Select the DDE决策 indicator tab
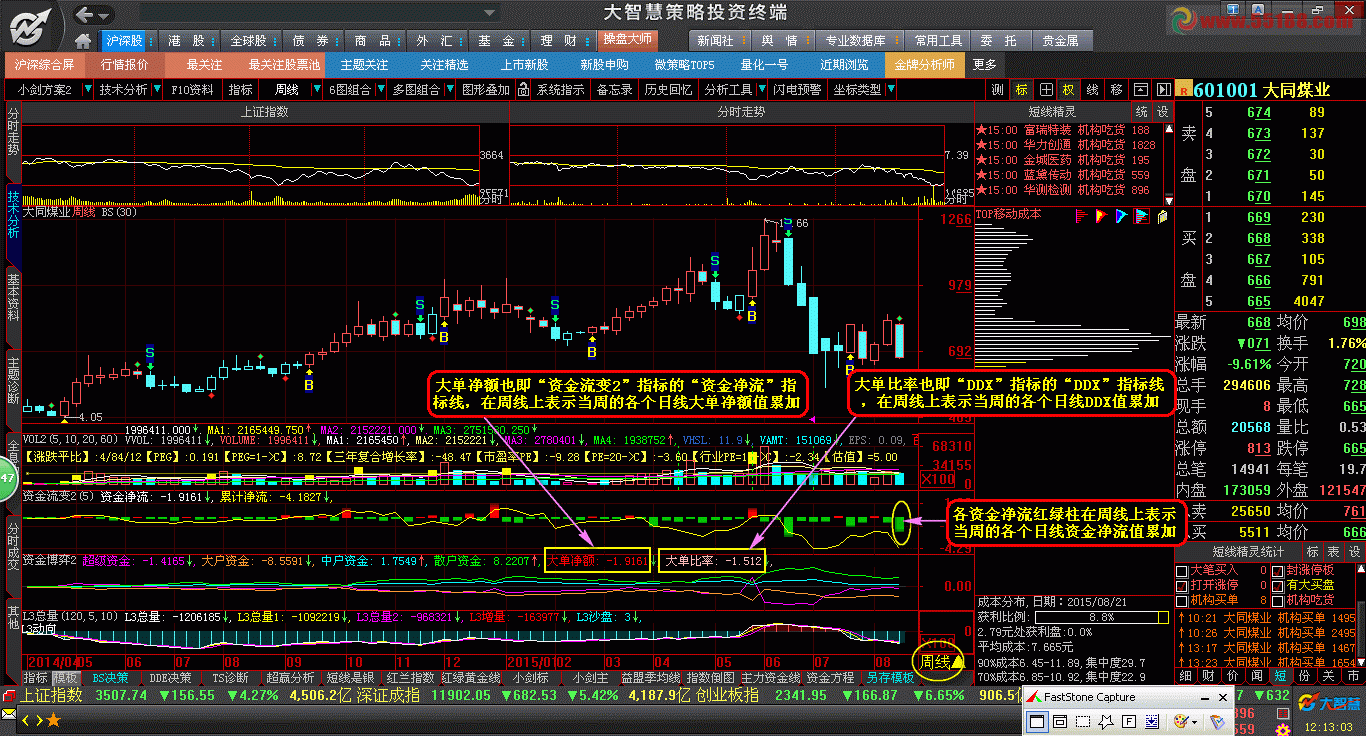 tap(170, 677)
